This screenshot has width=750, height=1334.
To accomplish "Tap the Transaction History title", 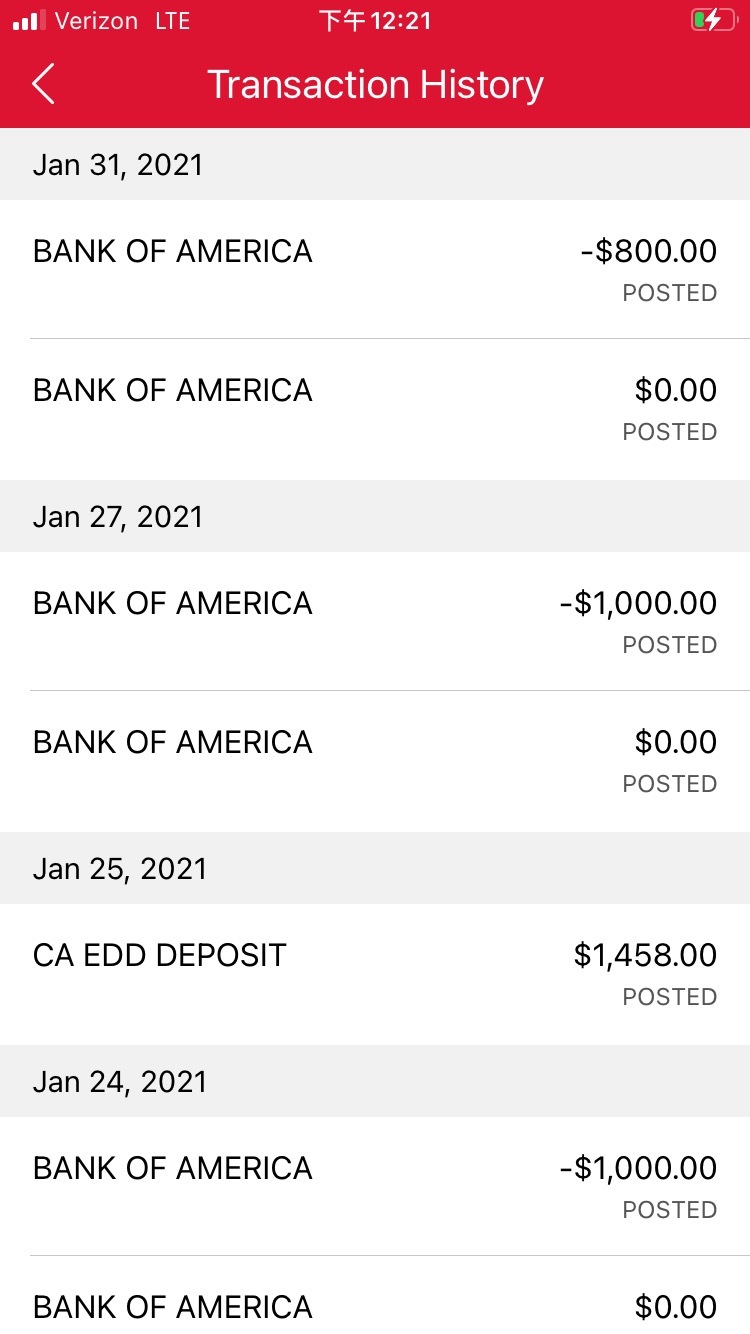I will pos(375,84).
